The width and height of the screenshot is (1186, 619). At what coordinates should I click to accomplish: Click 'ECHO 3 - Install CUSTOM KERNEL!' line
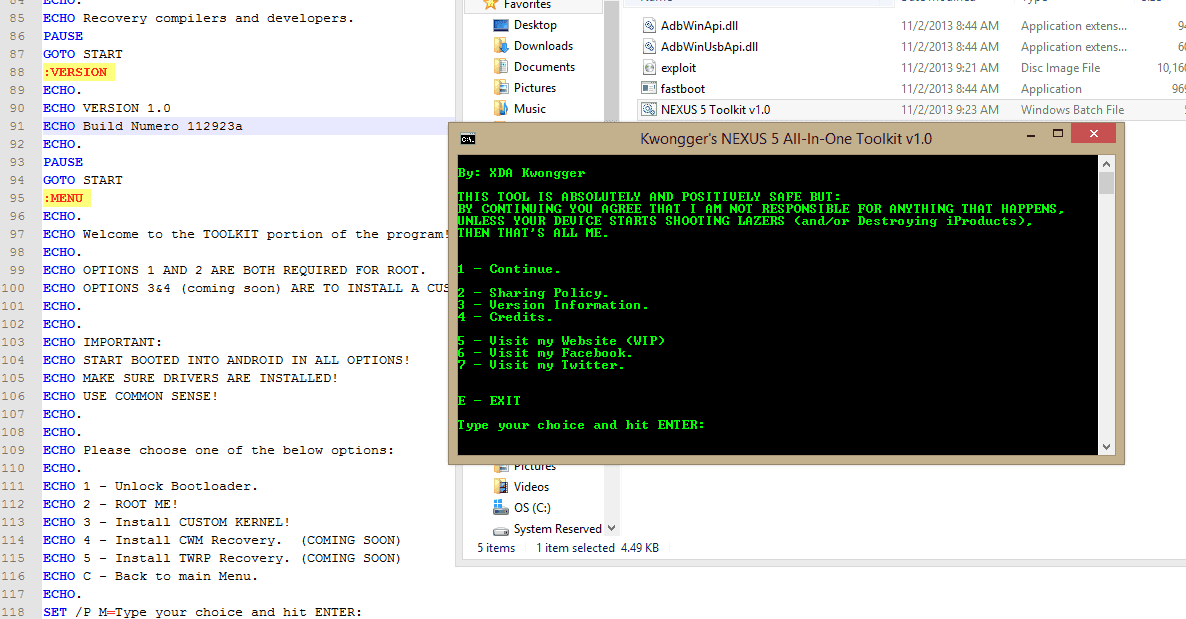coord(166,522)
